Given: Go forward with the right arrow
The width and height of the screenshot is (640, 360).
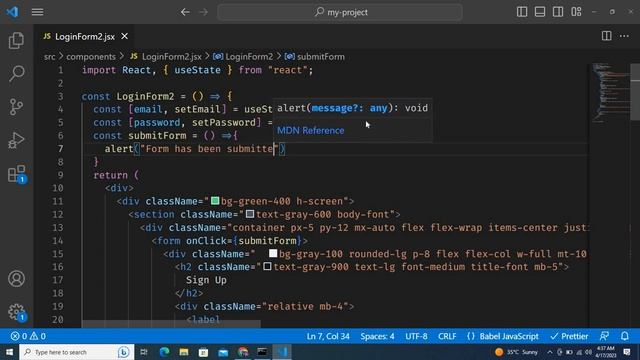Looking at the screenshot, I should 203,12.
